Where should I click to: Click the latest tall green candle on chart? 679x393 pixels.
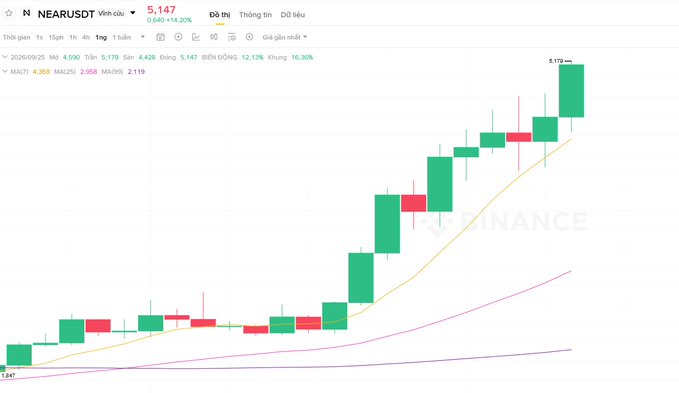(x=571, y=90)
